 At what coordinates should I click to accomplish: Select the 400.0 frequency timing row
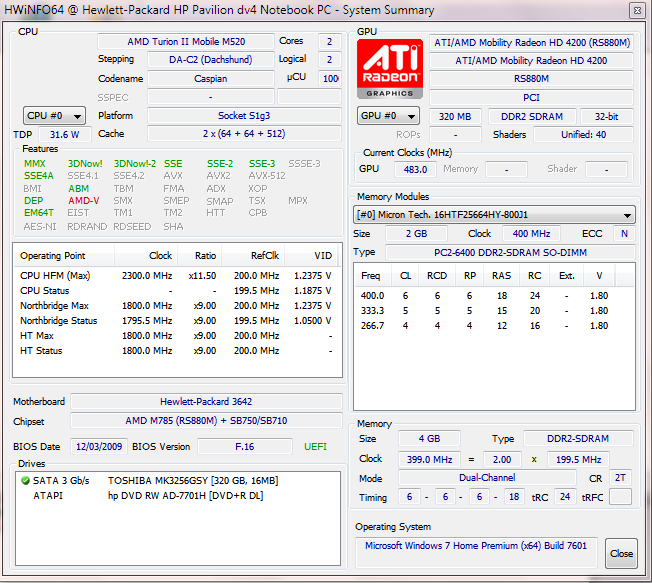[494, 296]
